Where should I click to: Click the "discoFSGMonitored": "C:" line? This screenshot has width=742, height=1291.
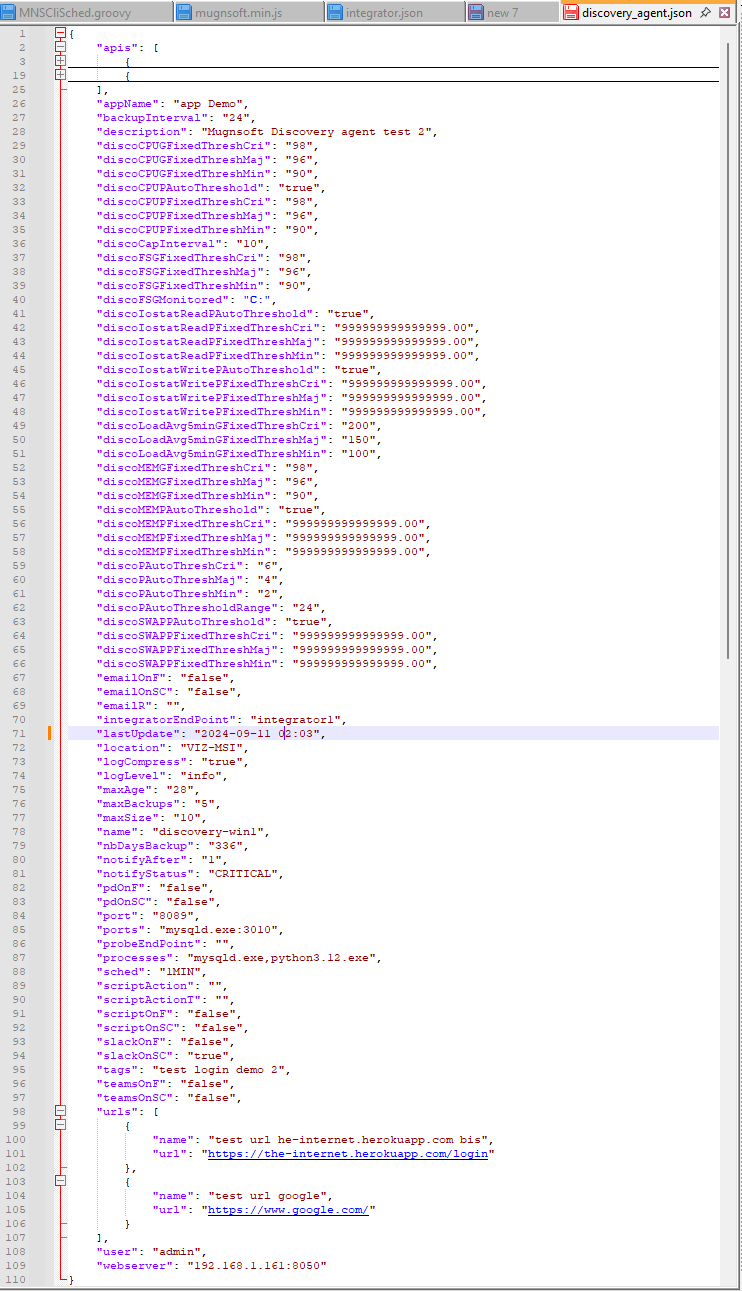click(185, 299)
